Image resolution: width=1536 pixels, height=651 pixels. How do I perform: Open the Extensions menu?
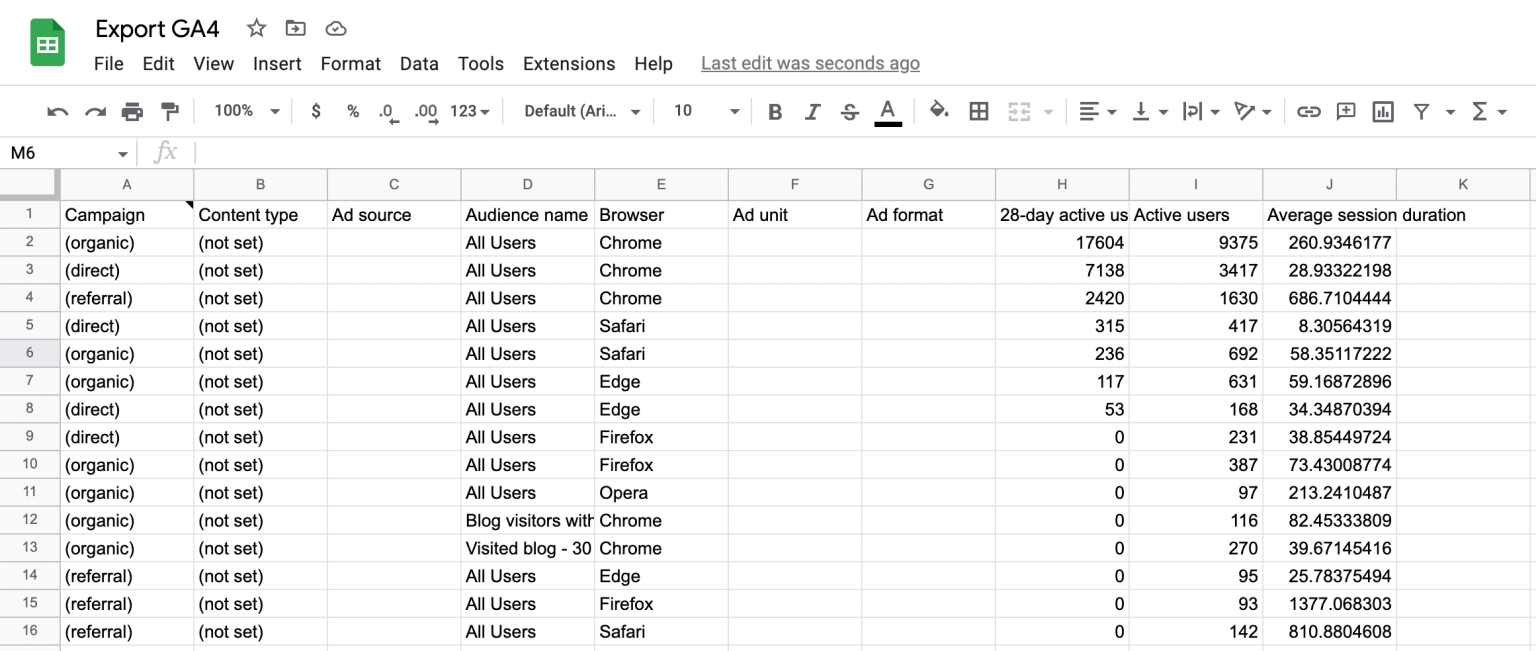[x=569, y=63]
